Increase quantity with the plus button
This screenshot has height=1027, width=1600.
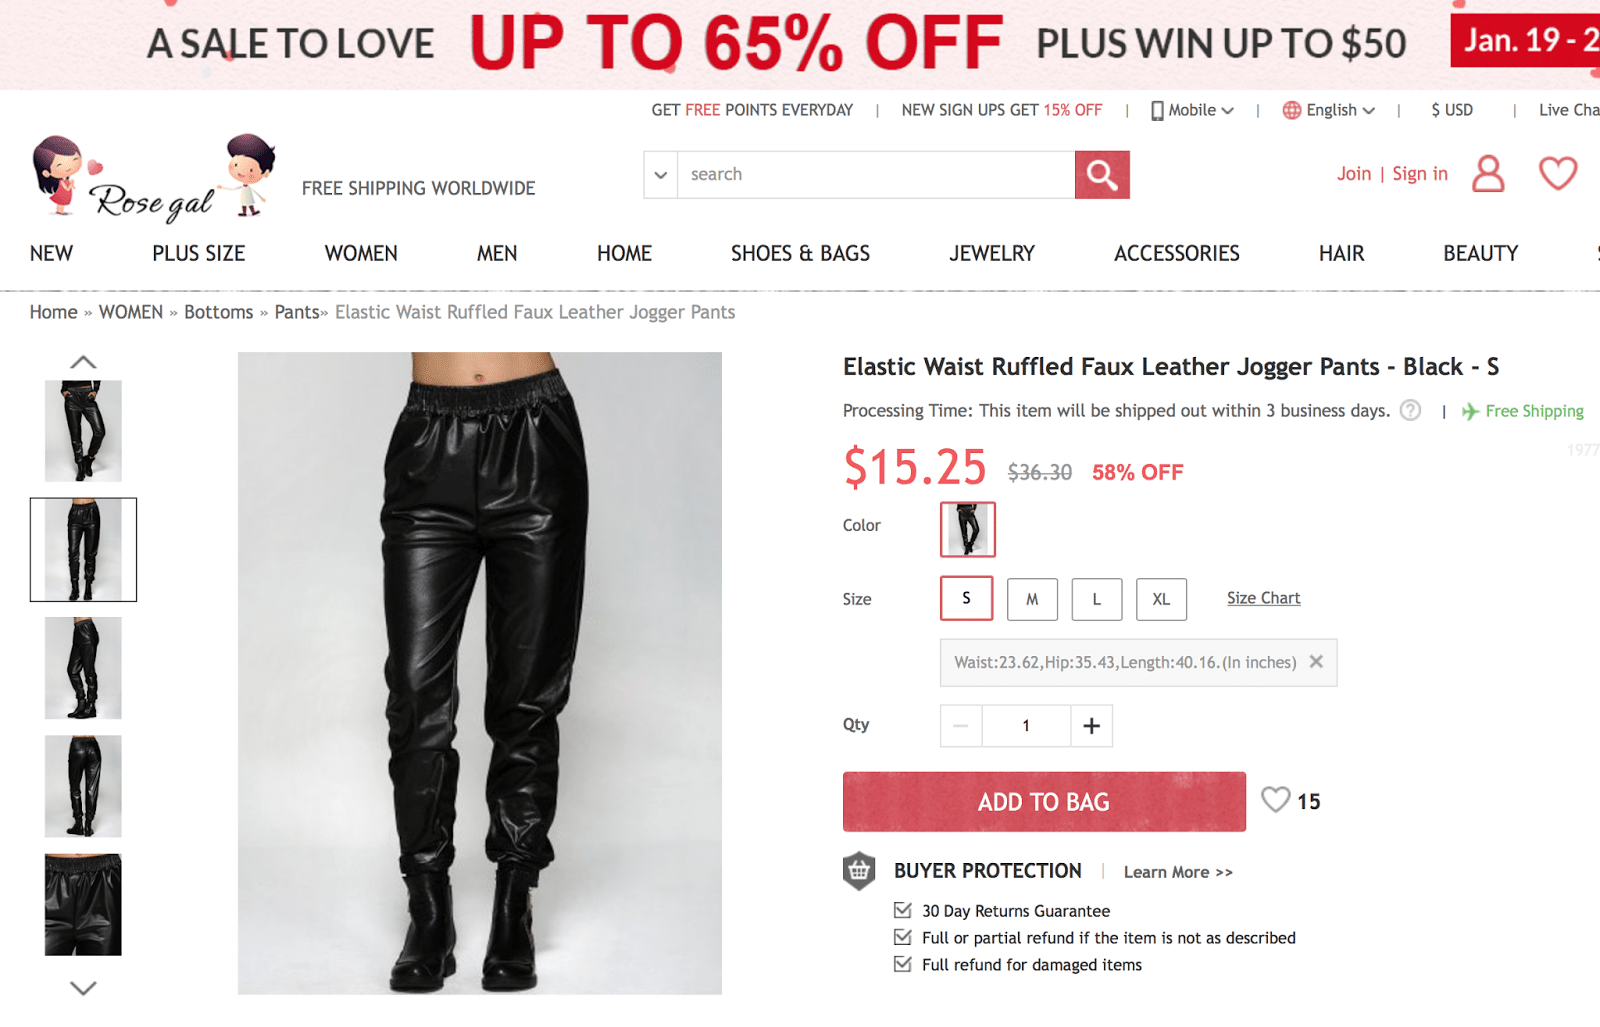tap(1092, 726)
